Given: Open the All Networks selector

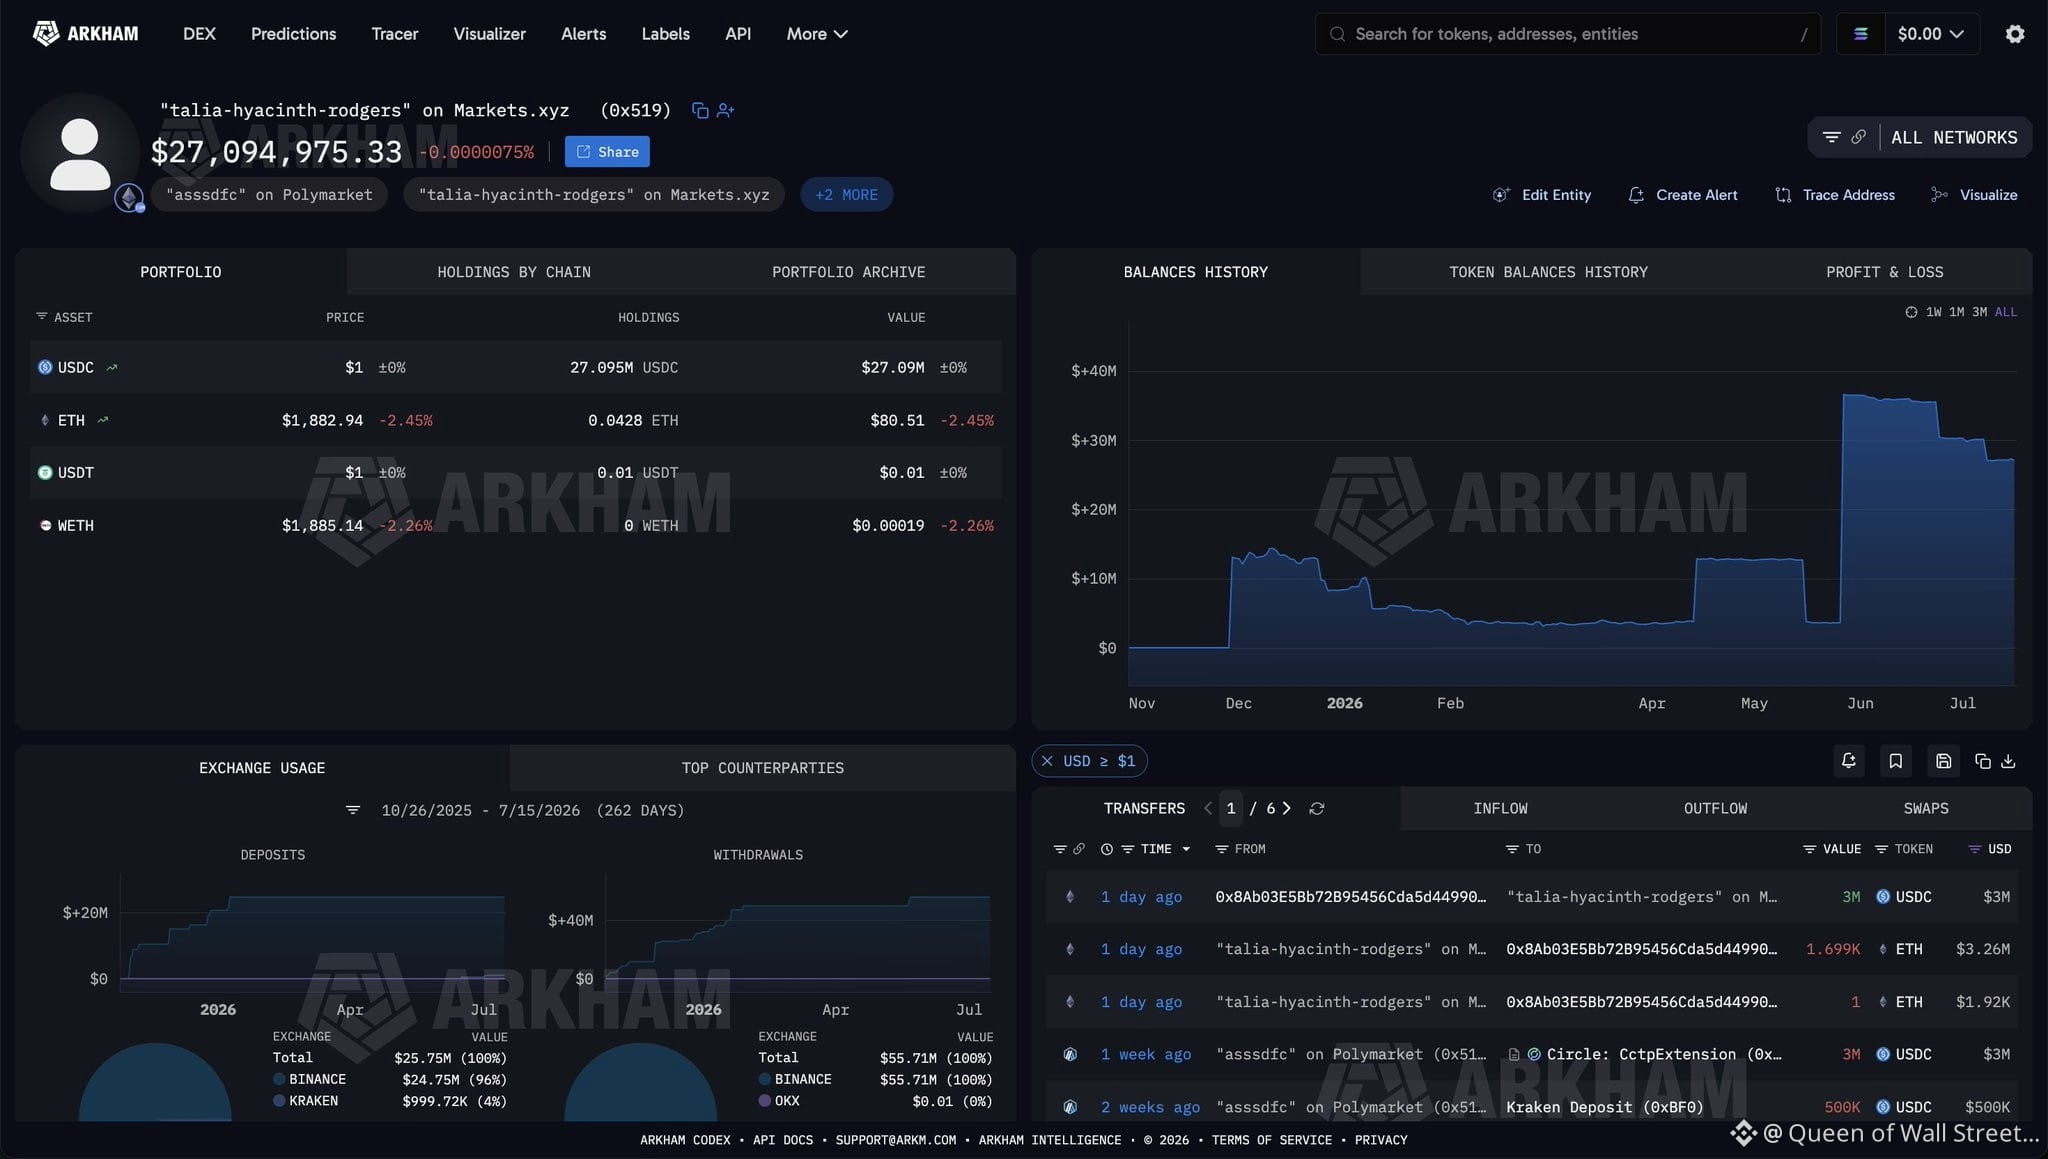Looking at the screenshot, I should click(1954, 137).
